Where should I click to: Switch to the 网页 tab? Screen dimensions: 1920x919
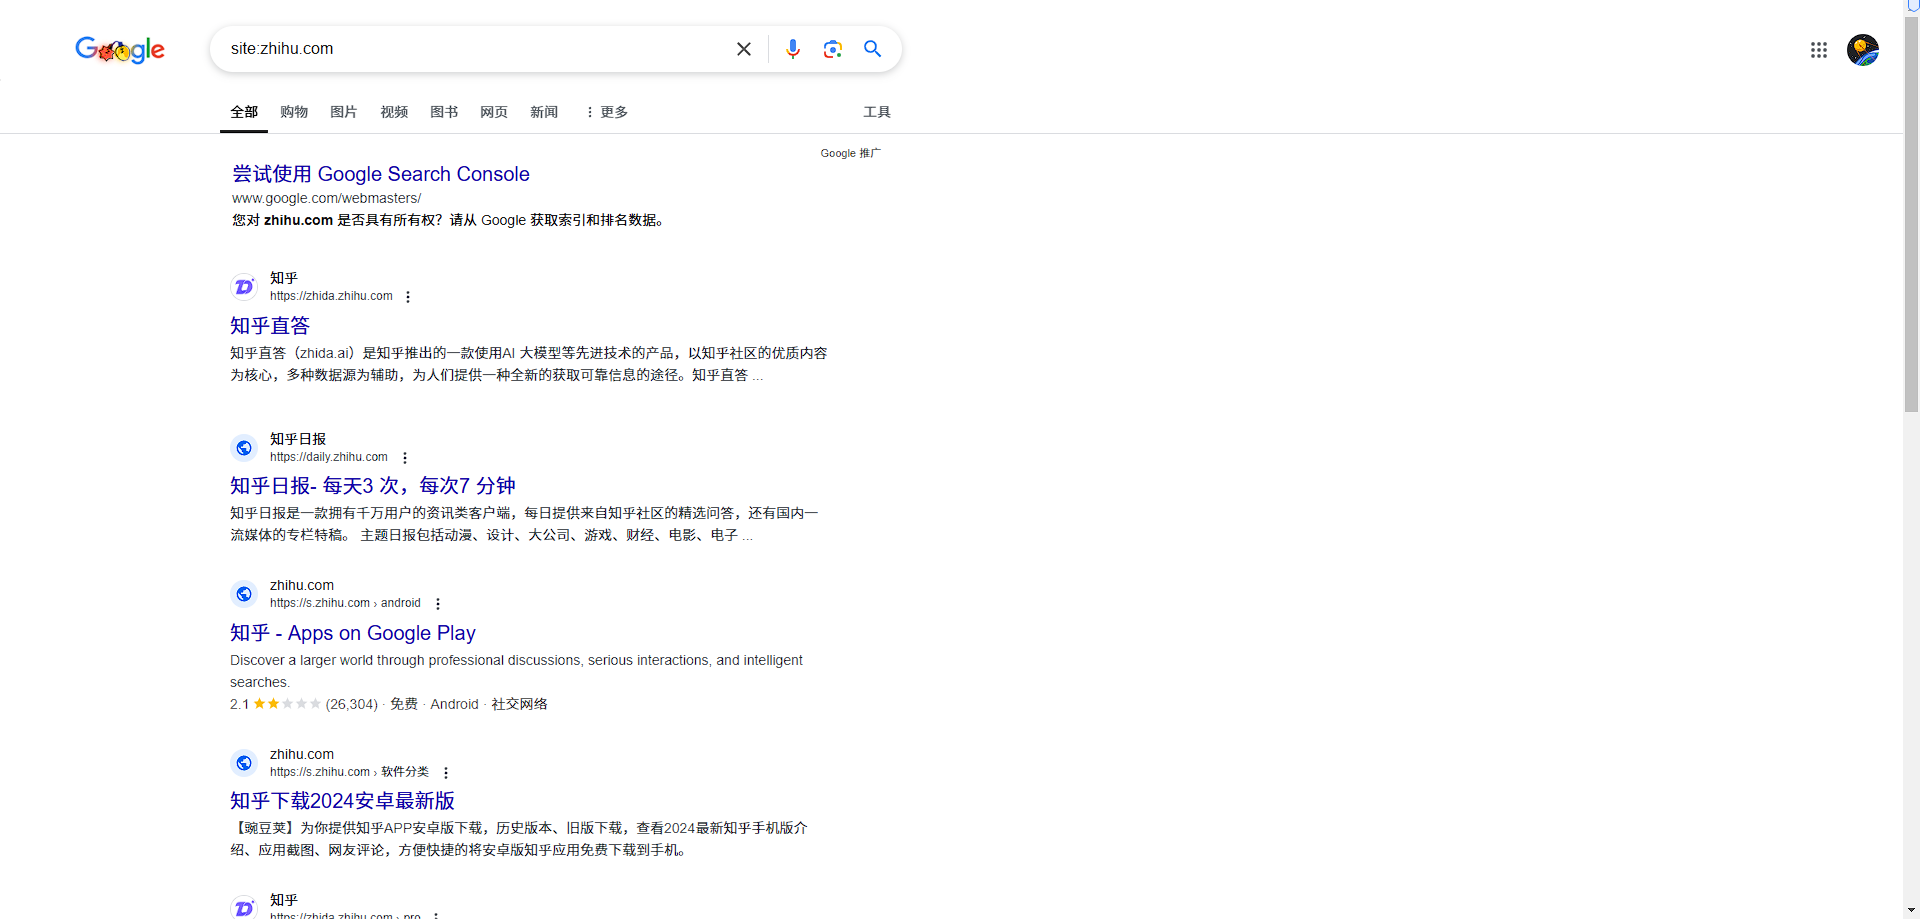point(494,112)
